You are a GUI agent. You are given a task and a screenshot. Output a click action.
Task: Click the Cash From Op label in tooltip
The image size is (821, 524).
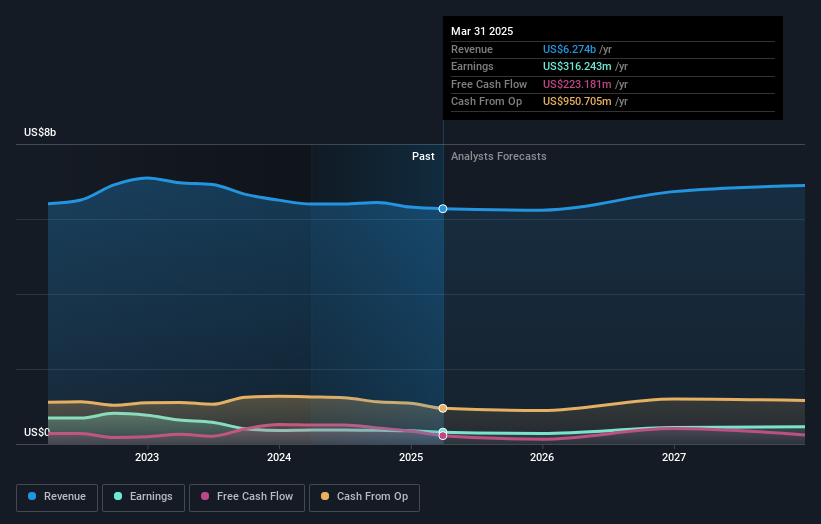click(486, 102)
